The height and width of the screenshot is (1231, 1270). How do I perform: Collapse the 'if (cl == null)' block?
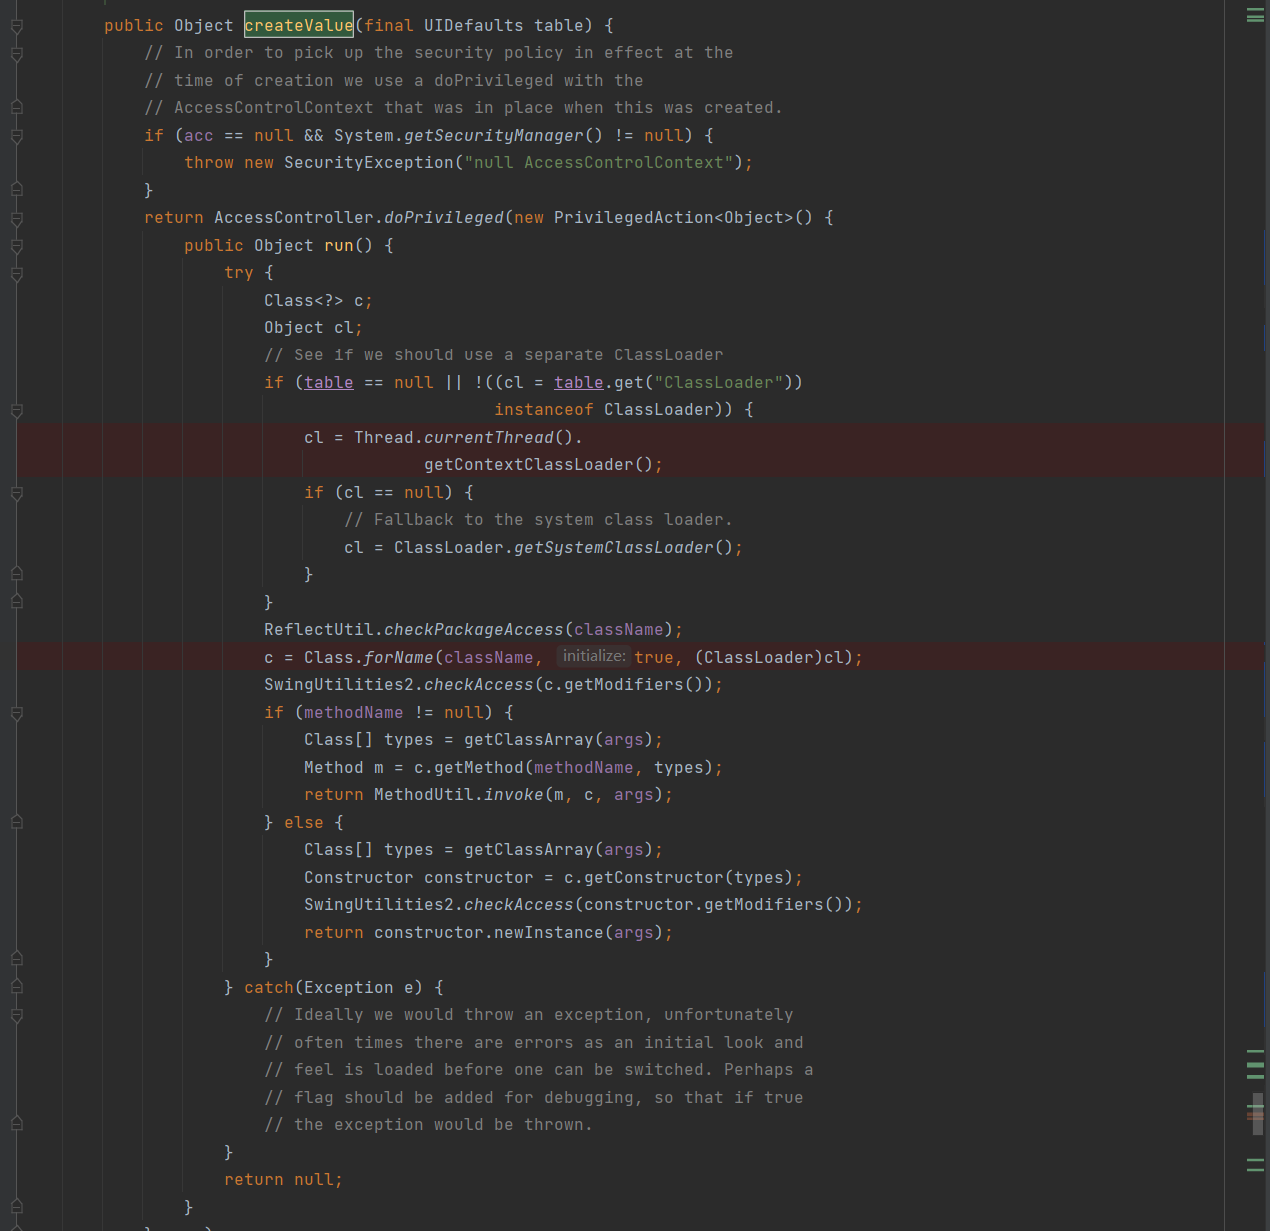(x=17, y=493)
